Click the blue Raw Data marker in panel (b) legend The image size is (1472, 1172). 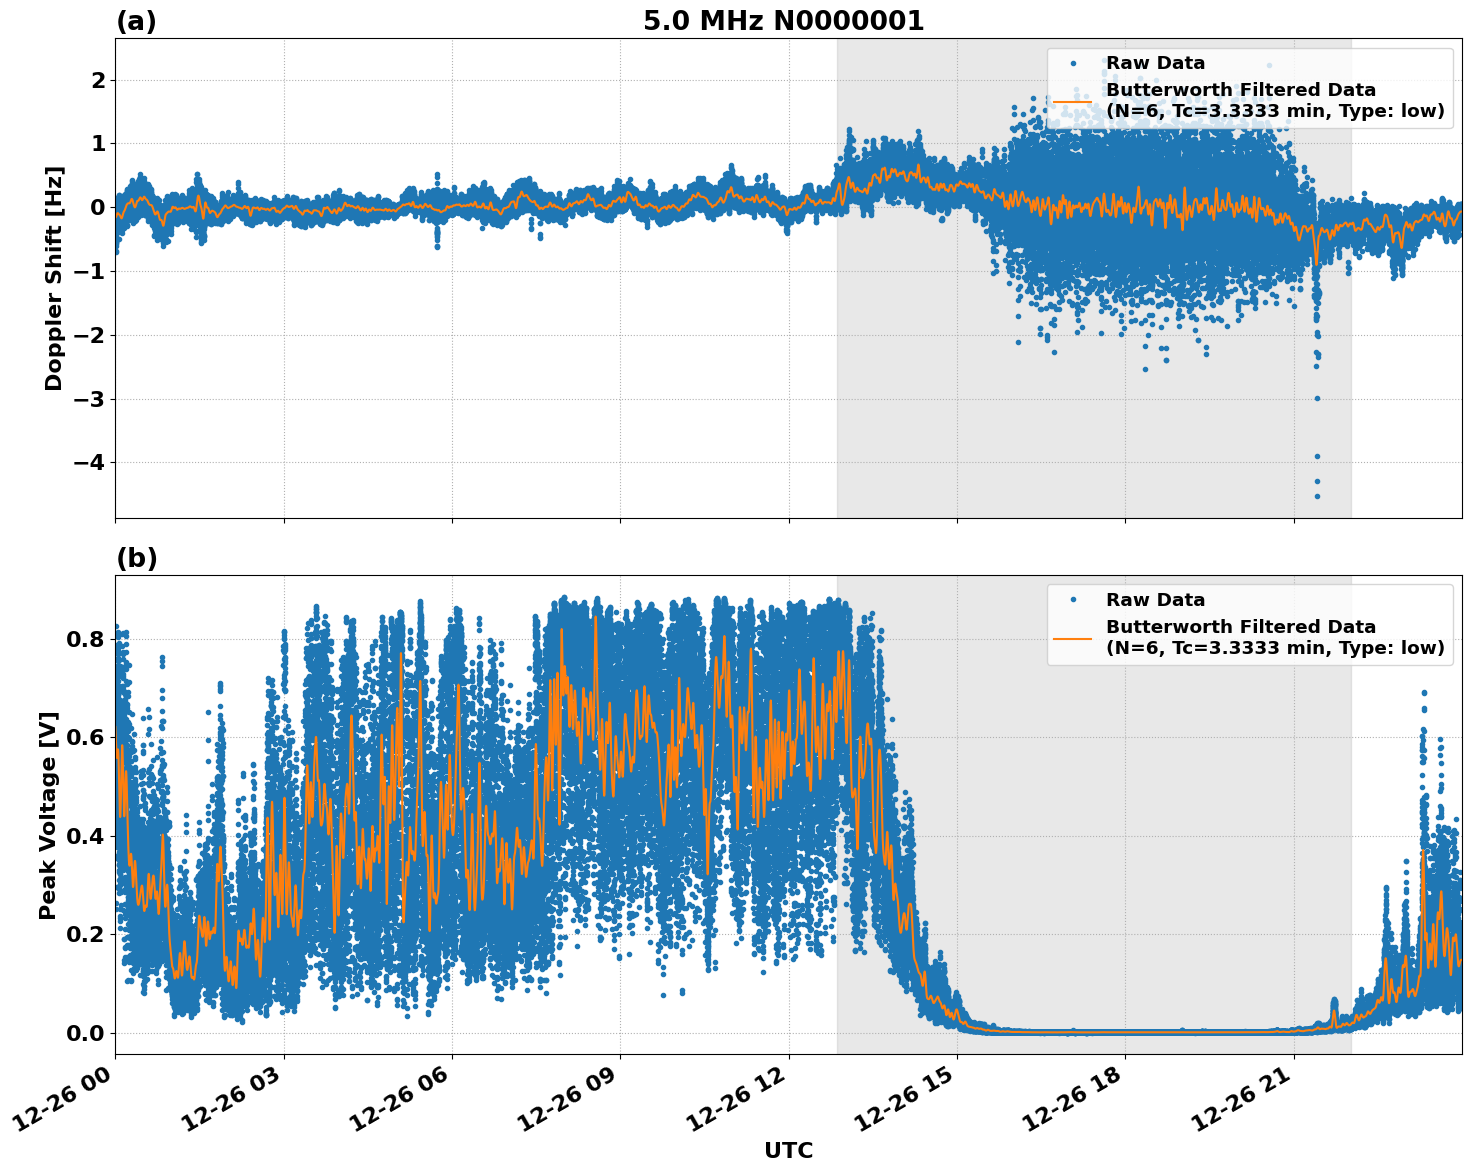coord(1073,600)
